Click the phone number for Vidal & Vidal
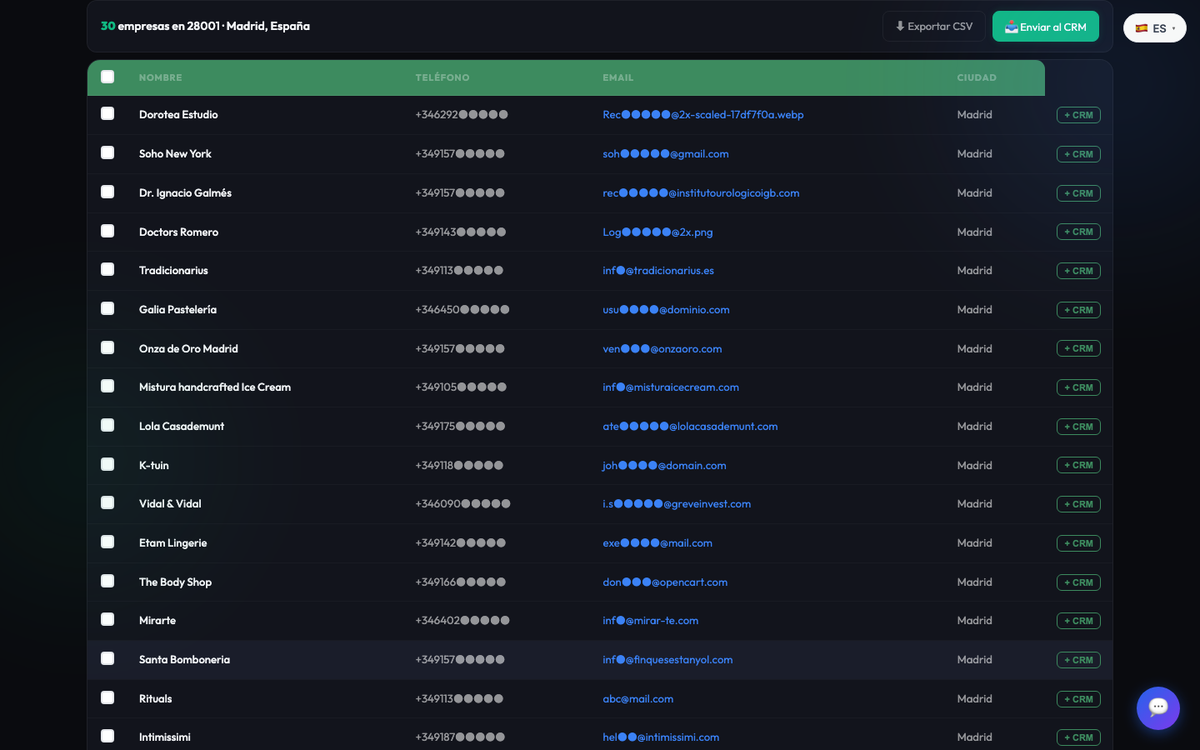The width and height of the screenshot is (1200, 750). pyautogui.click(x=463, y=504)
